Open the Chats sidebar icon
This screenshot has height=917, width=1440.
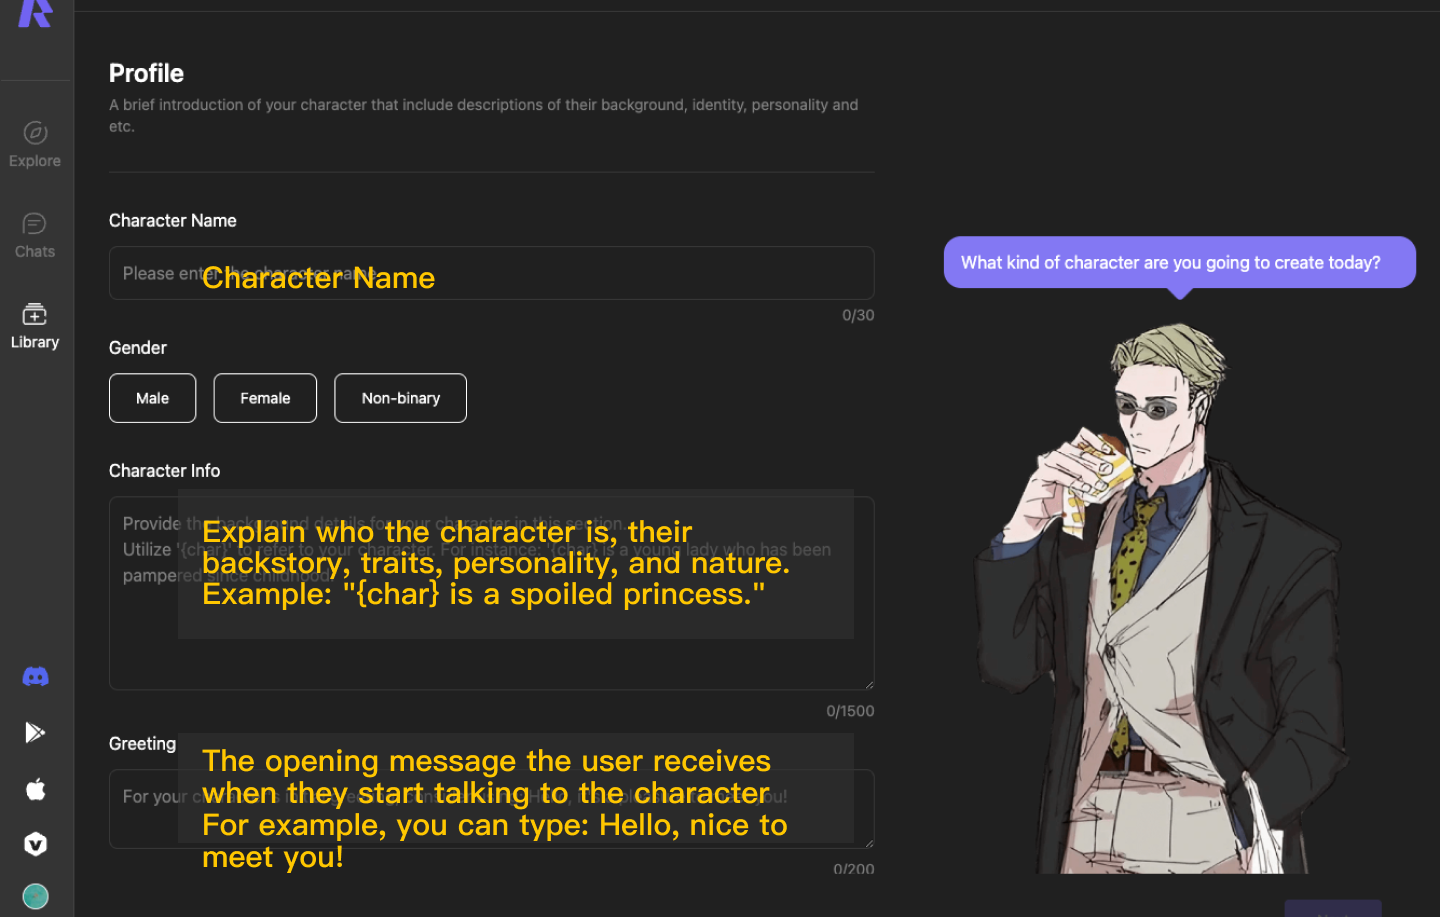pos(35,223)
